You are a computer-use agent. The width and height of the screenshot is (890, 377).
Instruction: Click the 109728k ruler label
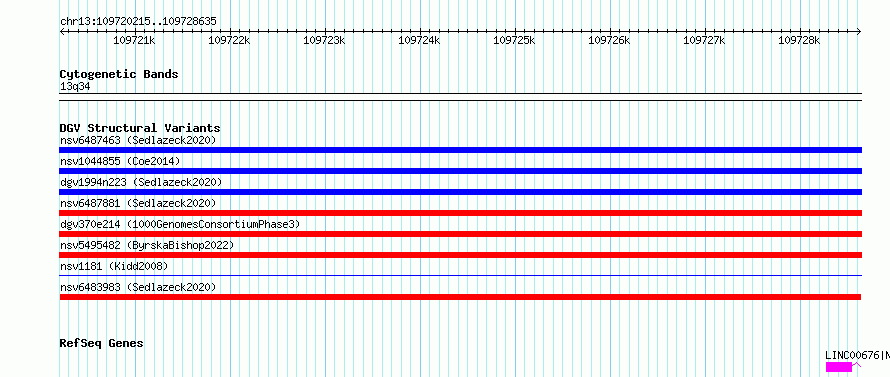799,40
